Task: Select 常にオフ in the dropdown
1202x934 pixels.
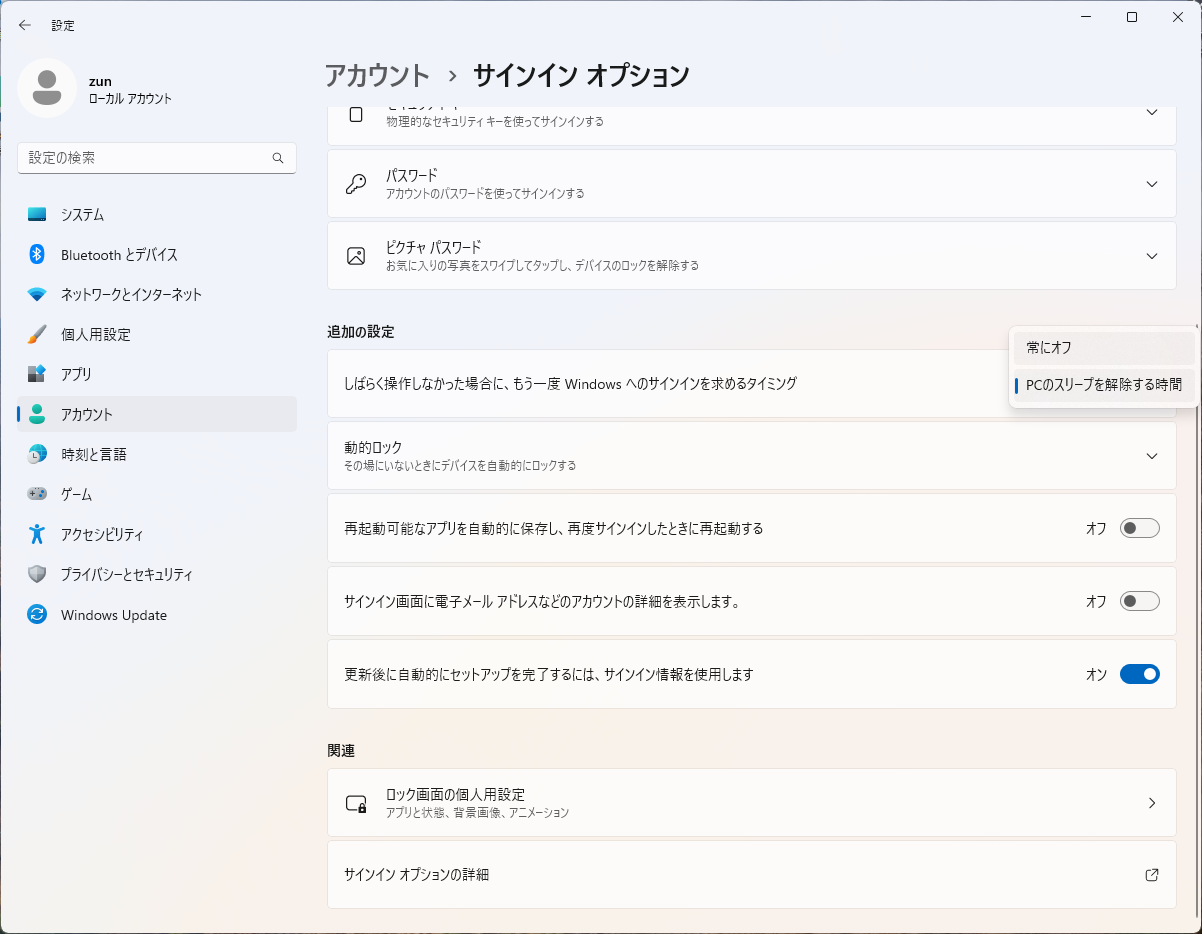Action: pos(1104,348)
